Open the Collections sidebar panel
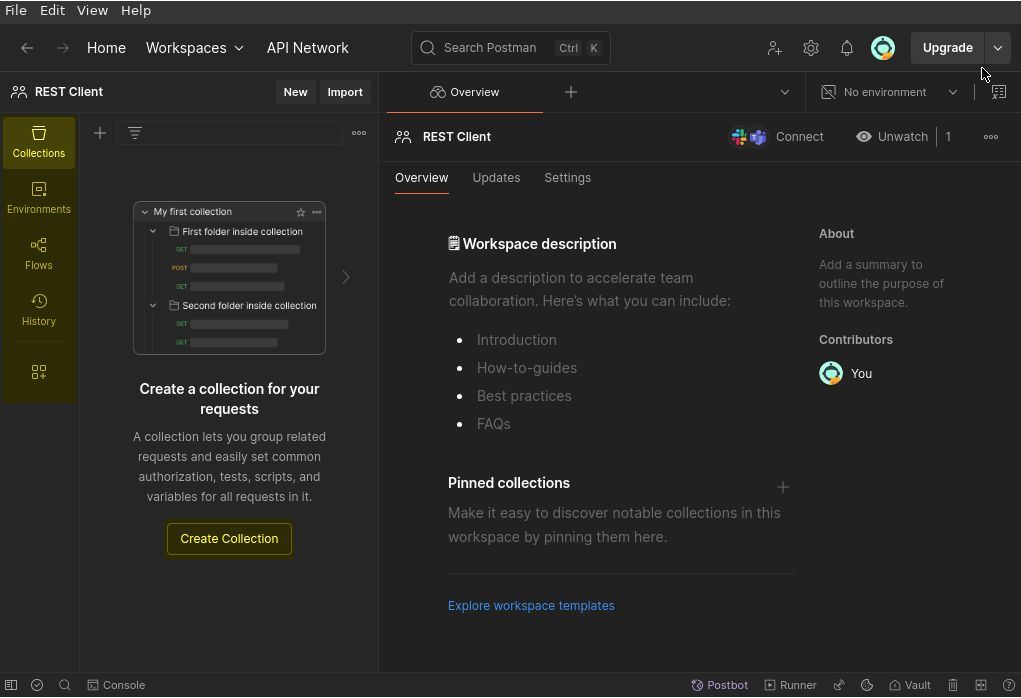Screen dimensions: 1021x698 (39, 142)
